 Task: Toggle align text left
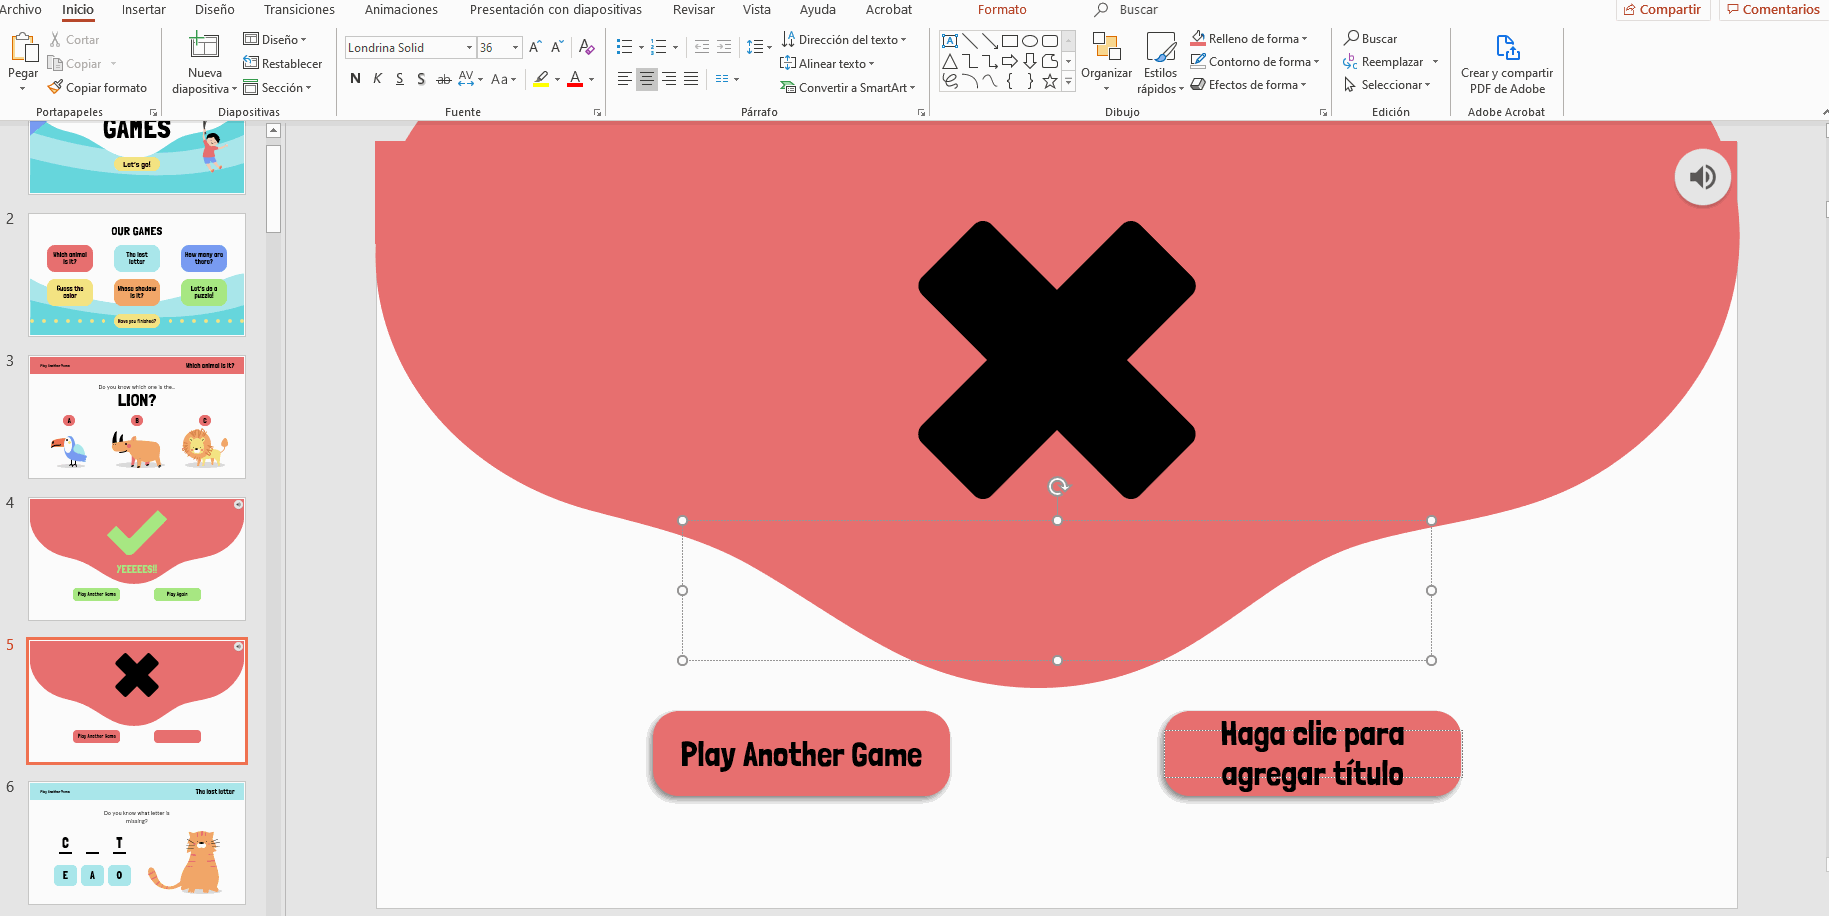[x=624, y=79]
